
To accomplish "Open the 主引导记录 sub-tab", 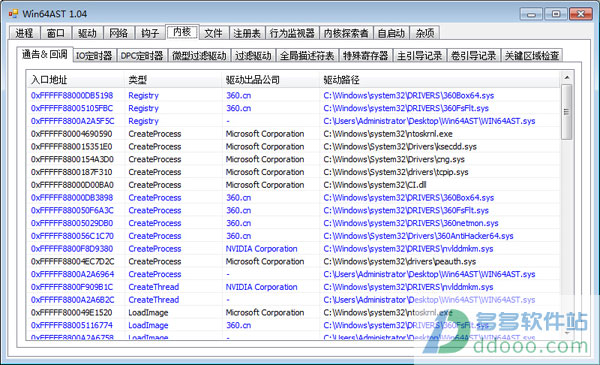I will click(x=420, y=56).
